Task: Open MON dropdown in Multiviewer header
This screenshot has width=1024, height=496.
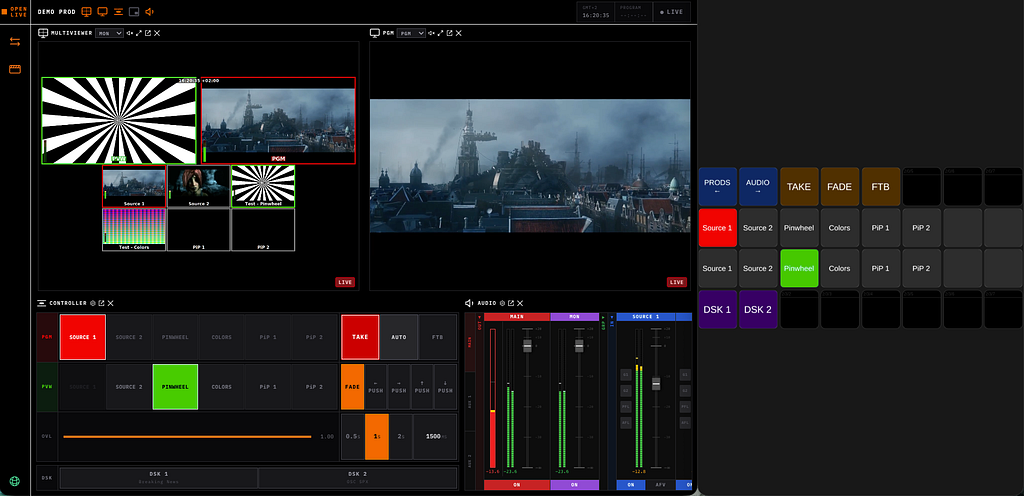Action: click(x=109, y=33)
